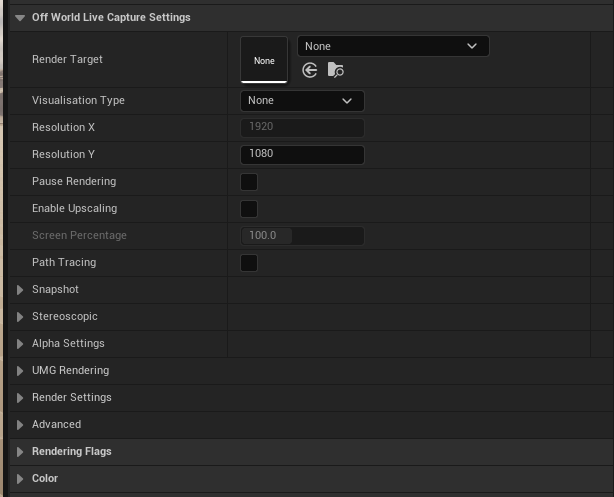Toggle the Pause Rendering checkbox
The height and width of the screenshot is (497, 614).
pos(249,182)
